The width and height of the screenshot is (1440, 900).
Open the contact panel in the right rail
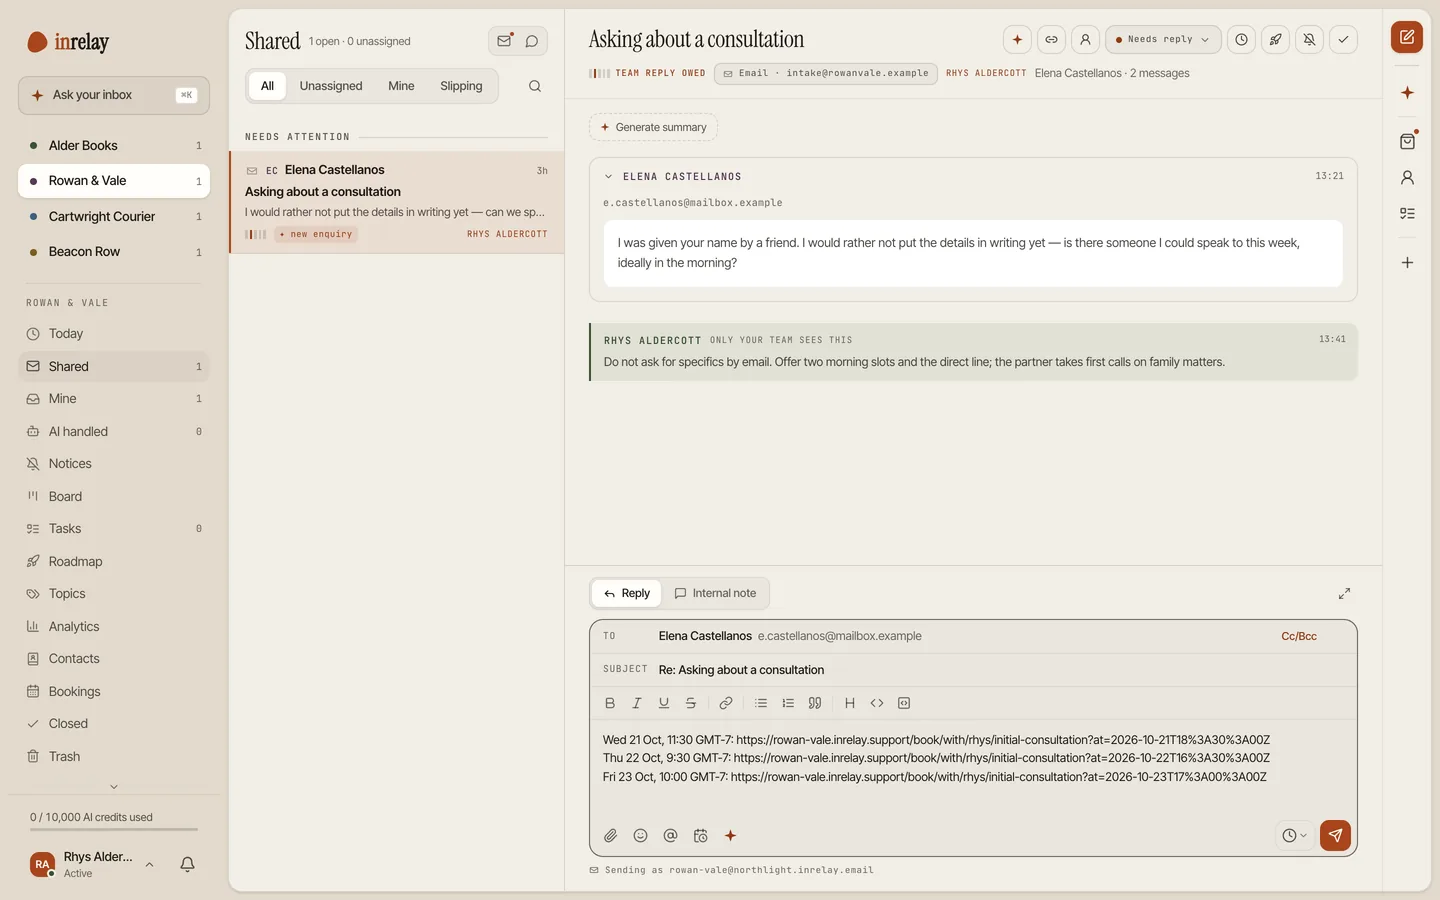[x=1407, y=178]
